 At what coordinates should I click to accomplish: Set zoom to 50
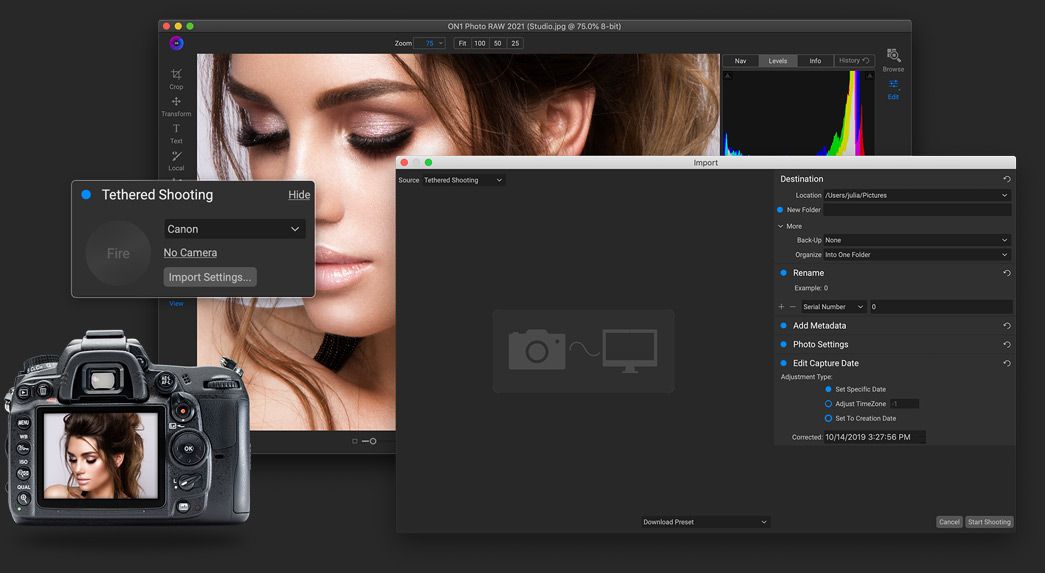[497, 43]
